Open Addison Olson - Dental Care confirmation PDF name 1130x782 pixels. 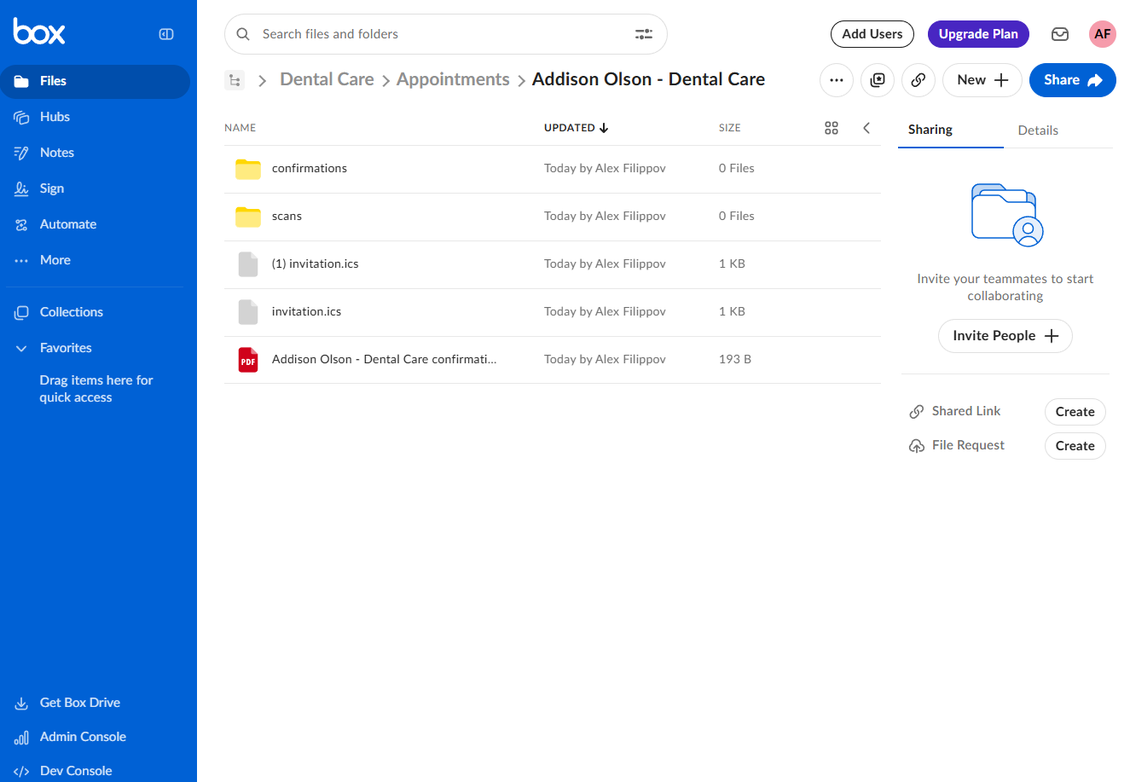pyautogui.click(x=384, y=359)
